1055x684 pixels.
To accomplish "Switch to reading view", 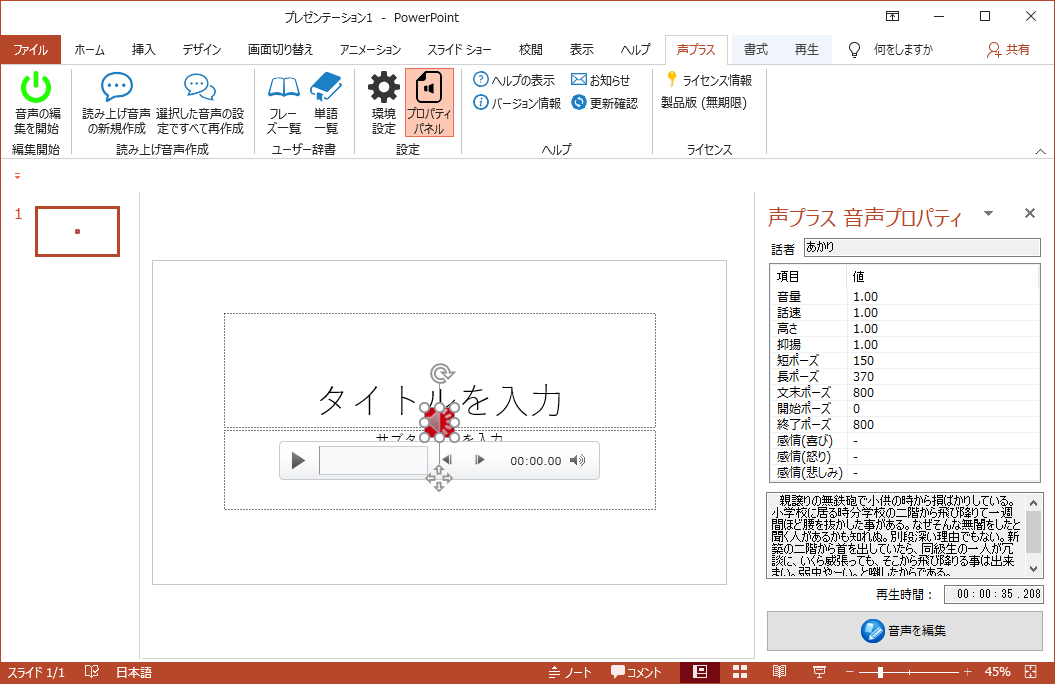I will (x=779, y=672).
